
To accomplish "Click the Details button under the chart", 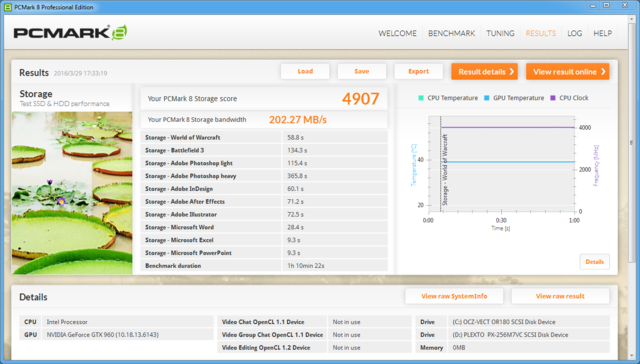I will (594, 262).
